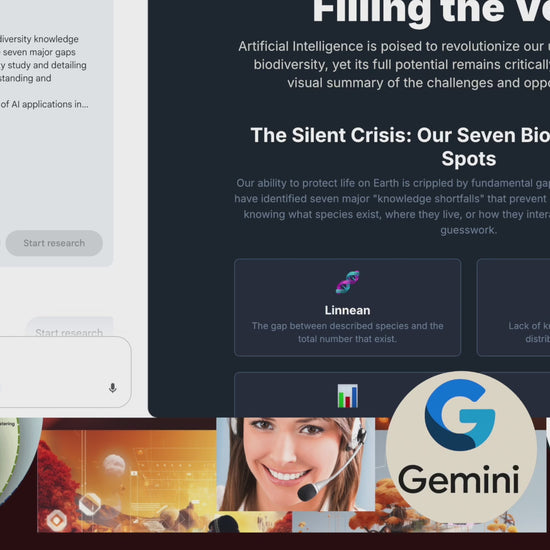
Task: Click the Gemini logo badge
Action: pyautogui.click(x=461, y=447)
